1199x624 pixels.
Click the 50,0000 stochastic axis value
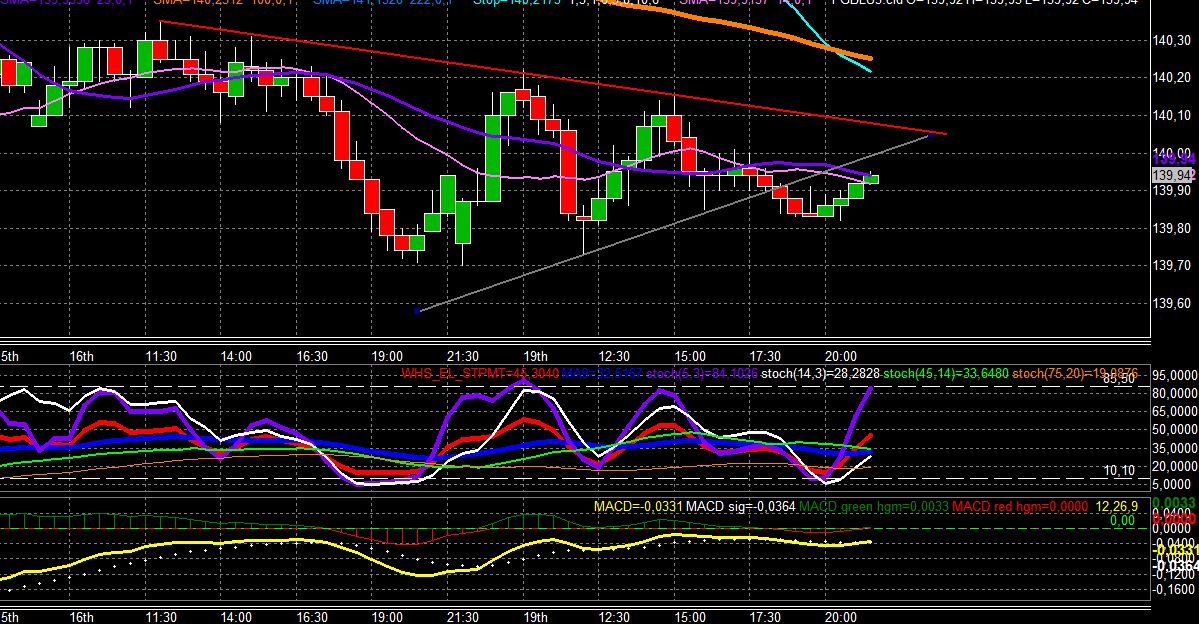click(x=1175, y=430)
